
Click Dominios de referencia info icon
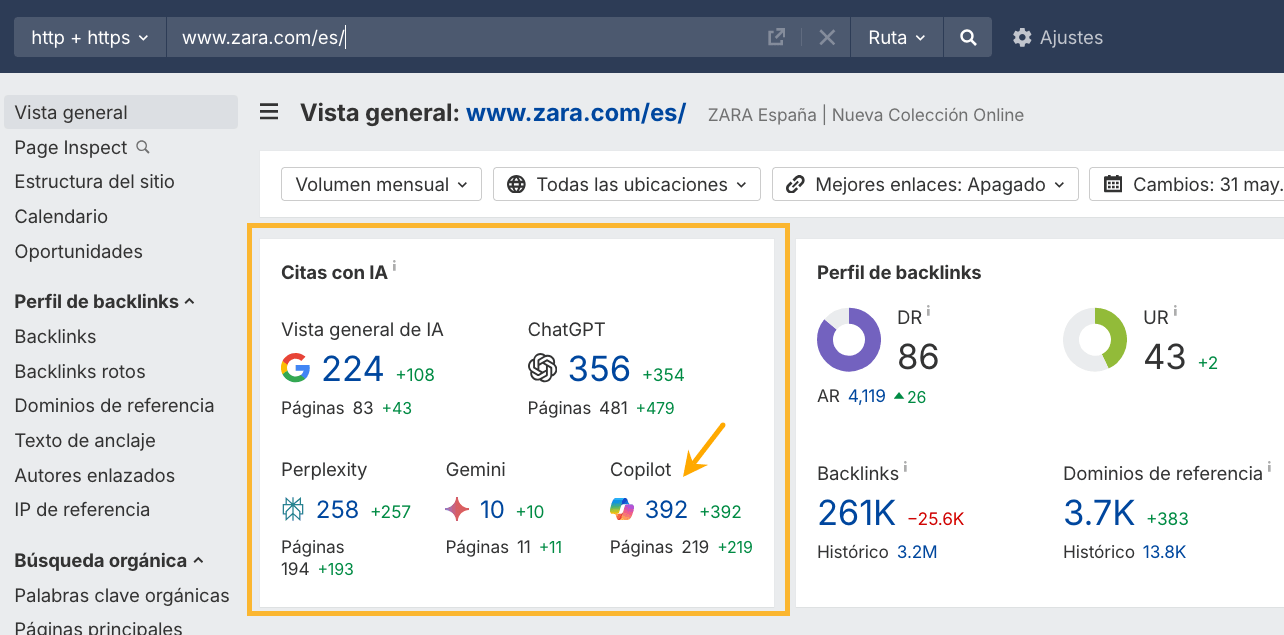point(1270,467)
